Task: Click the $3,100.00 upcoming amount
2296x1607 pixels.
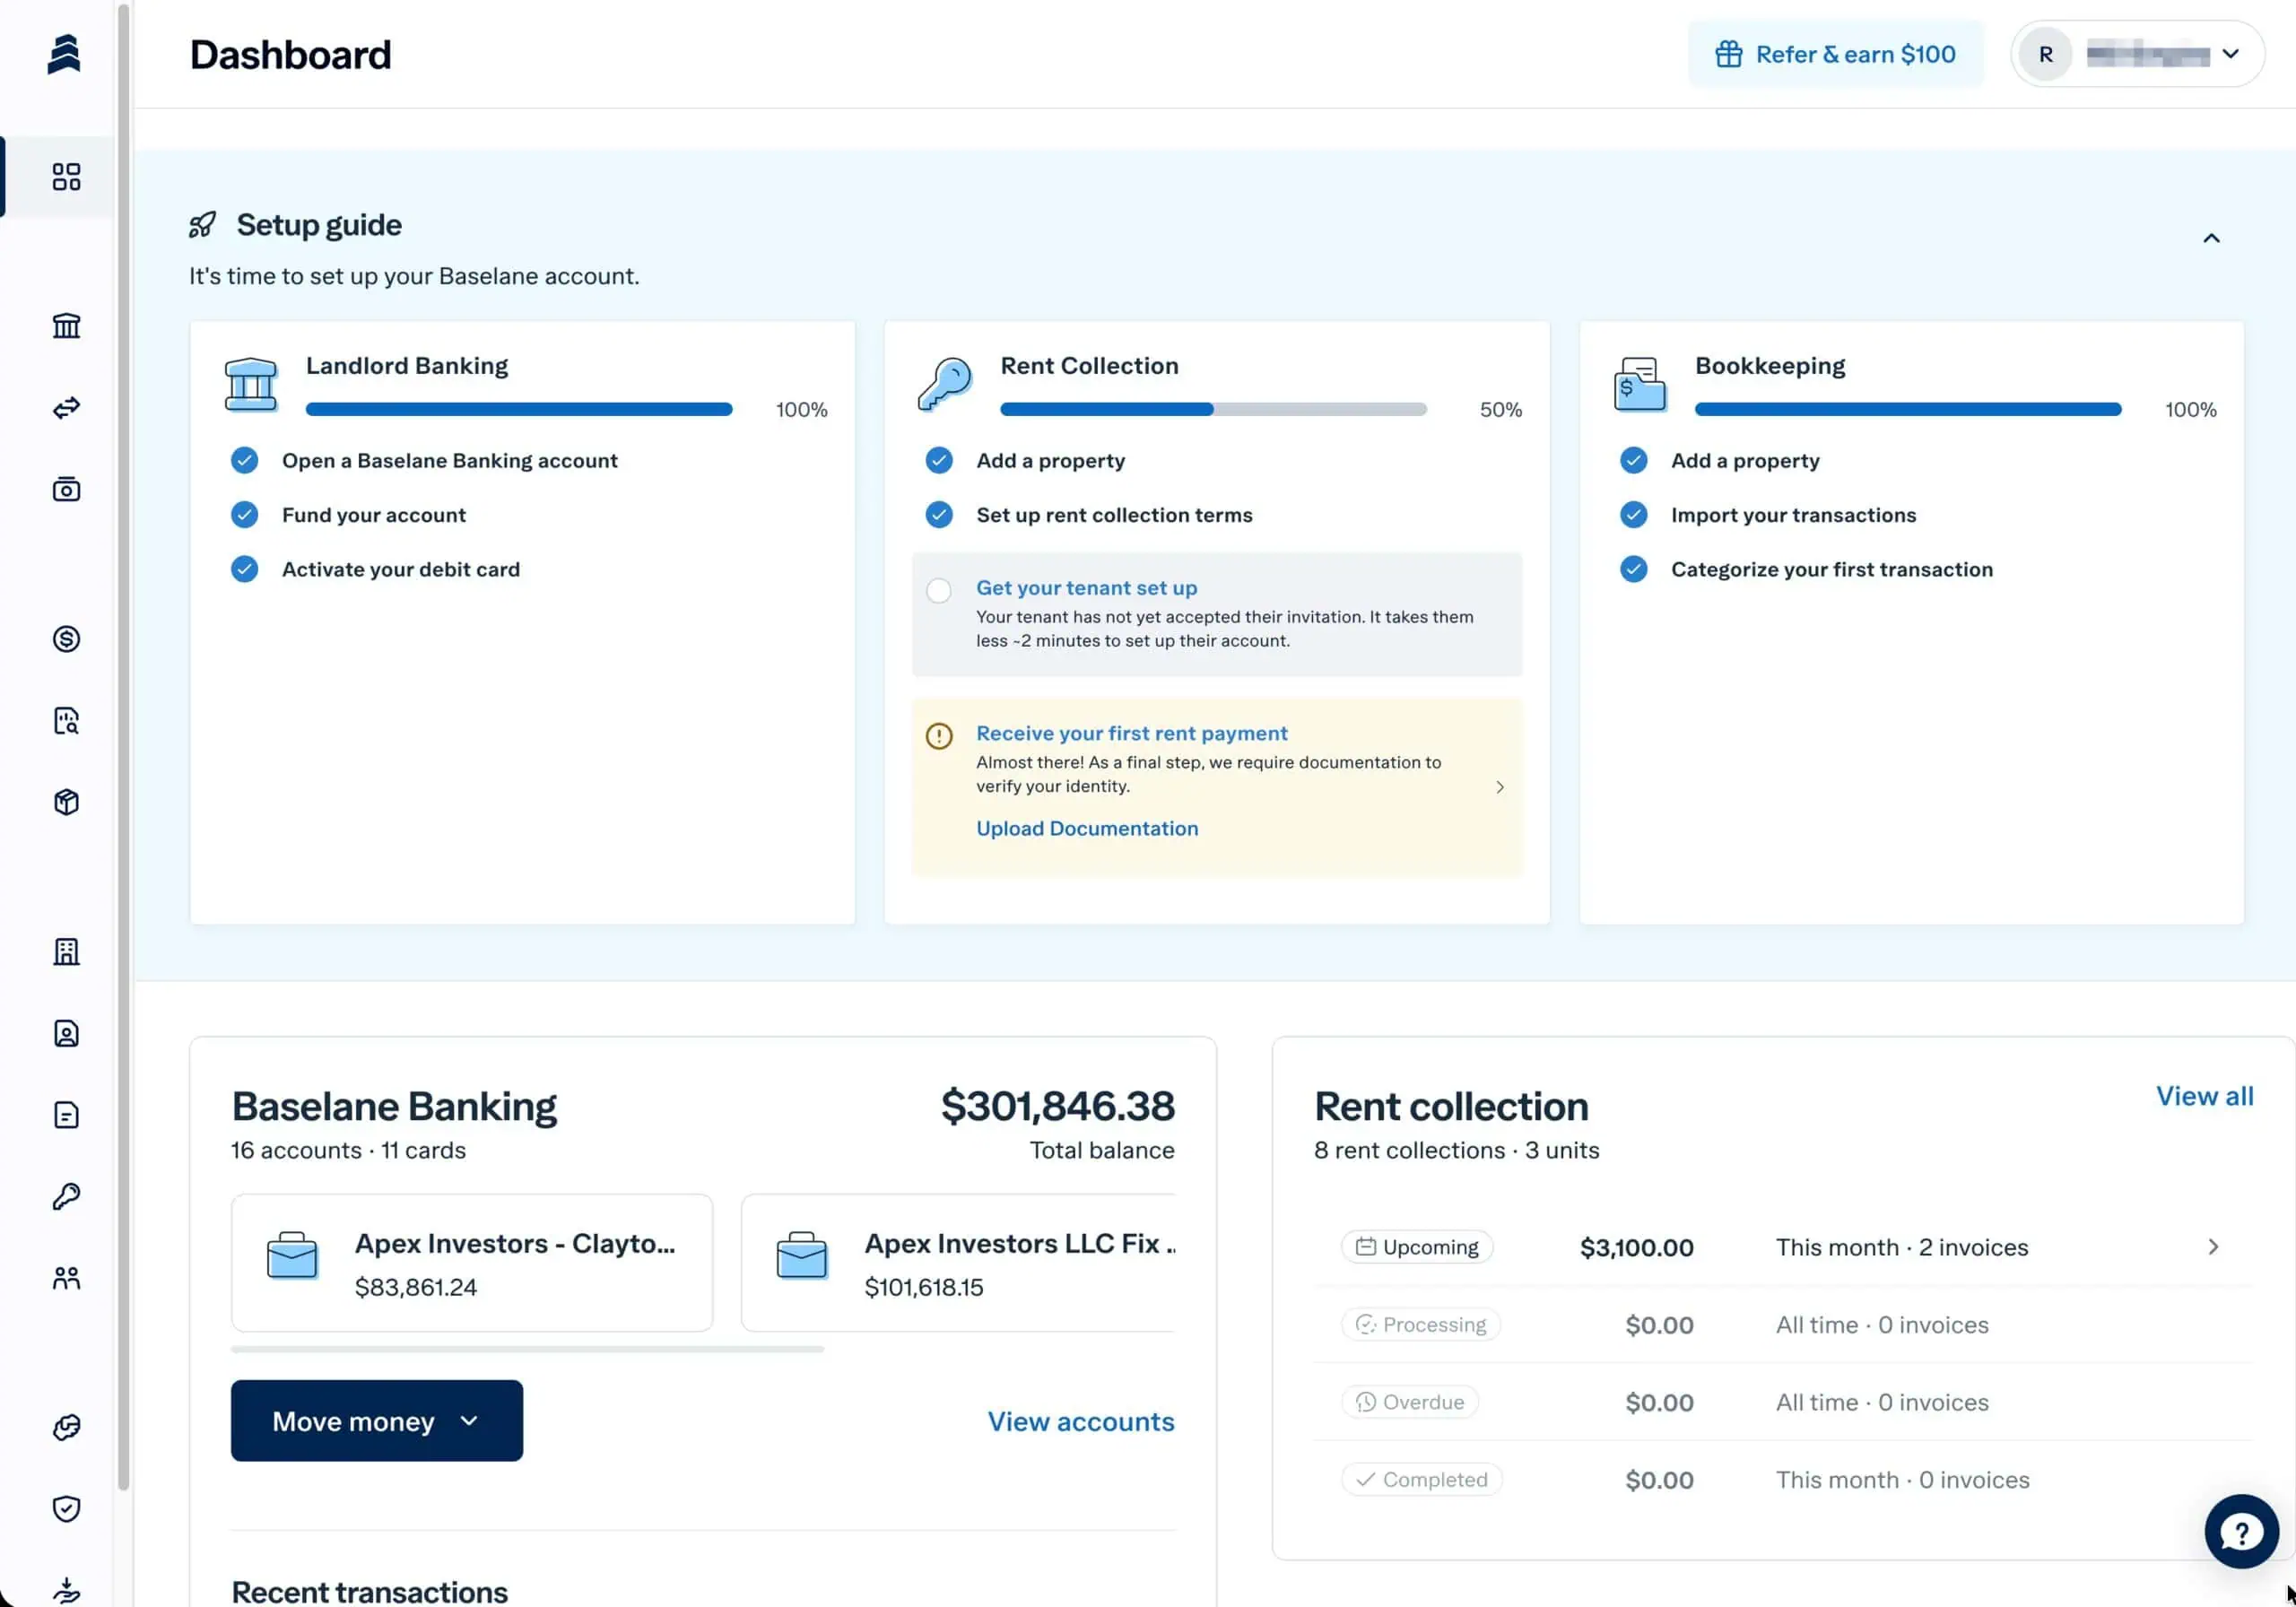Action: click(1637, 1247)
